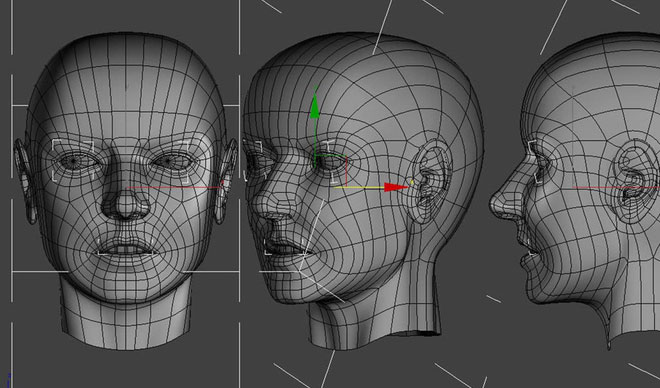Select the yellow highlighted gizmo axis line

point(359,187)
